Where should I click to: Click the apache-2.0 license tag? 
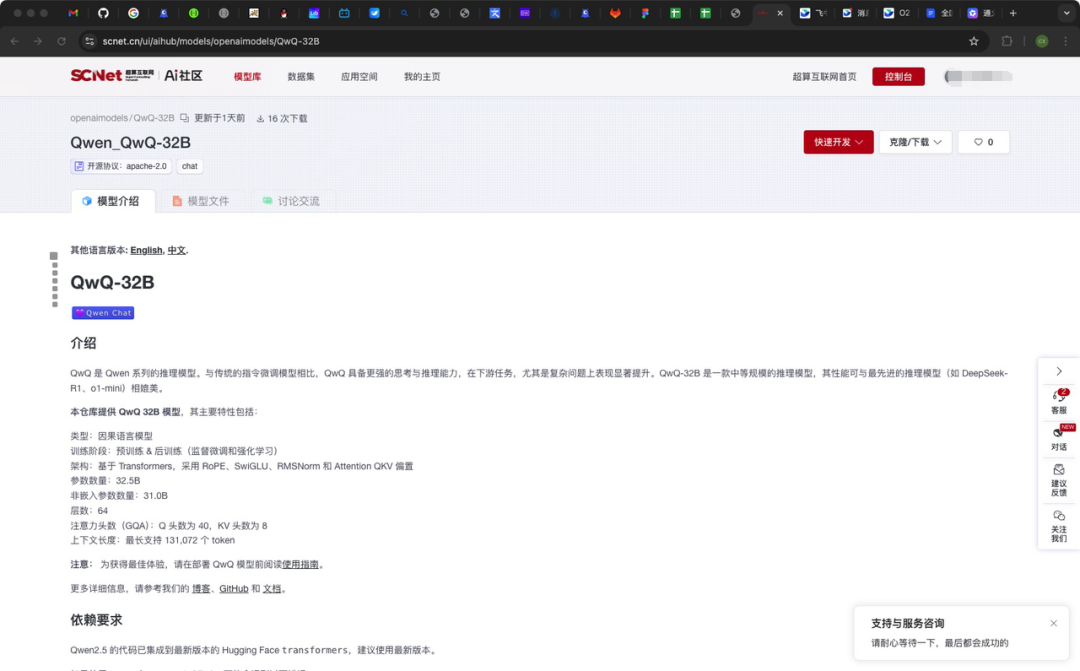click(x=121, y=166)
